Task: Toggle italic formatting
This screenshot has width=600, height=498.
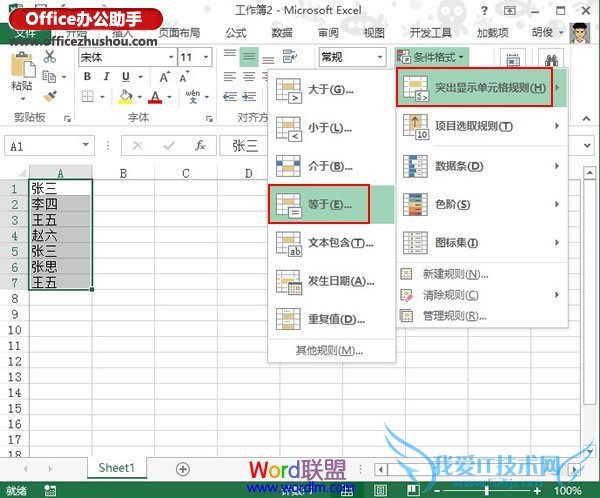Action: point(106,77)
